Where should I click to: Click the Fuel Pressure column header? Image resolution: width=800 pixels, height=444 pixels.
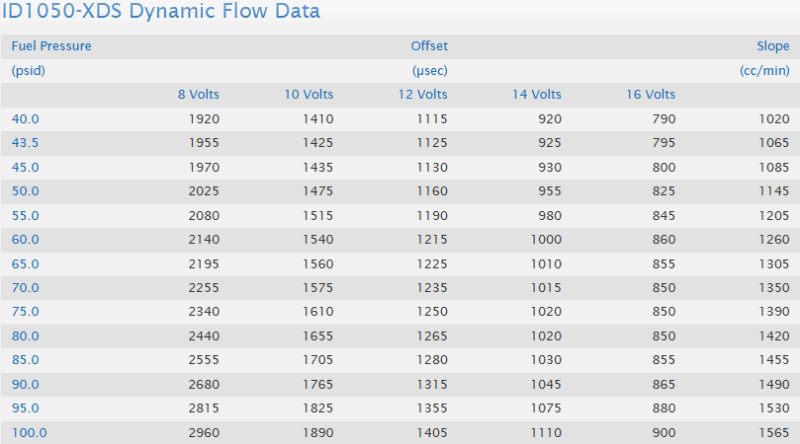click(x=51, y=46)
